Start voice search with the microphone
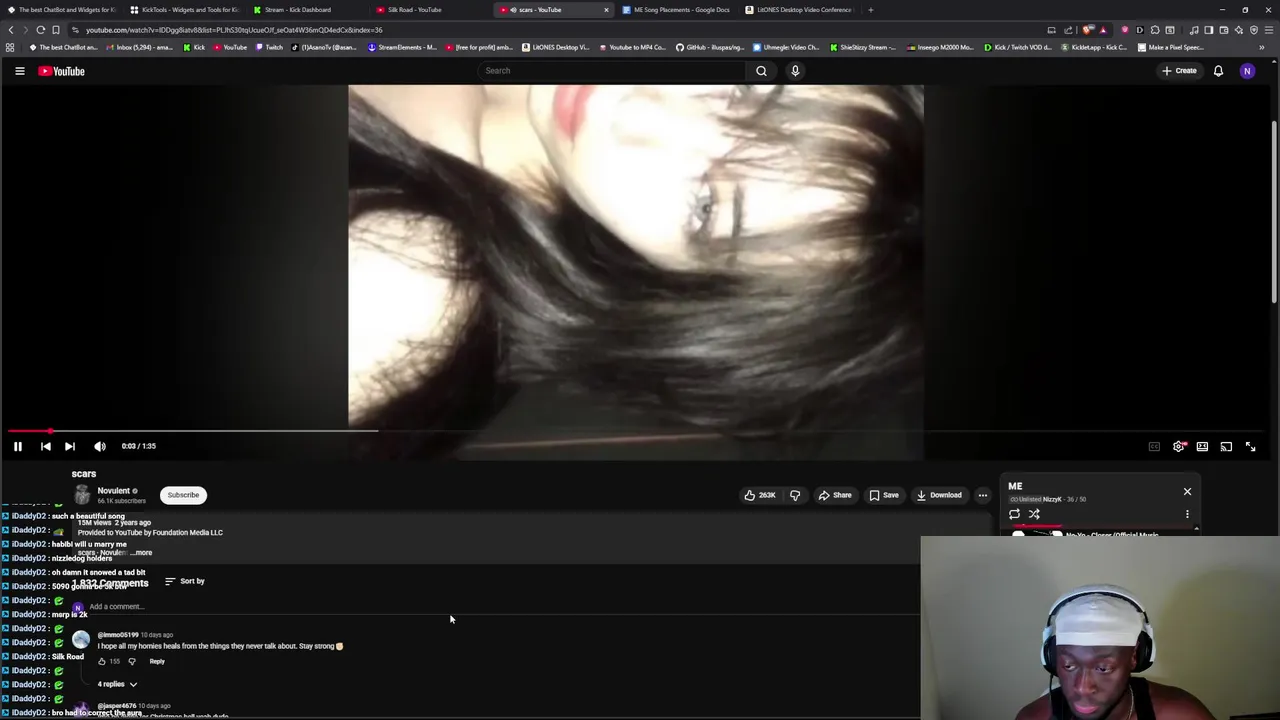 (795, 71)
